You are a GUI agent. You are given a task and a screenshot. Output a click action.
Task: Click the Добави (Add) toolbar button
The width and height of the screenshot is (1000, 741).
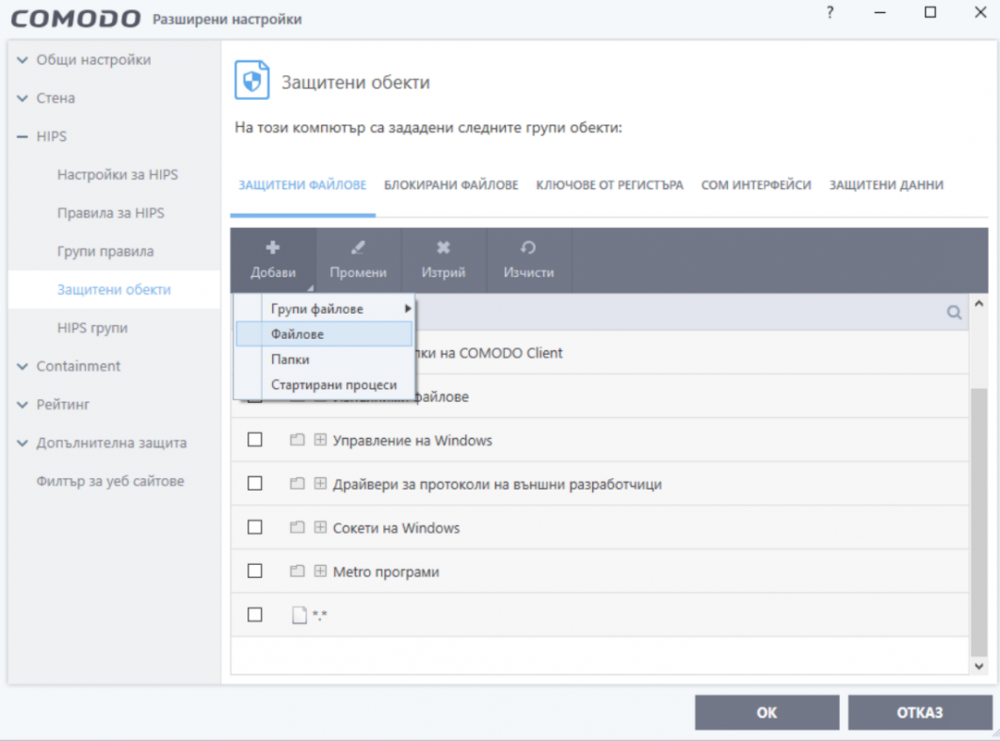[x=273, y=260]
